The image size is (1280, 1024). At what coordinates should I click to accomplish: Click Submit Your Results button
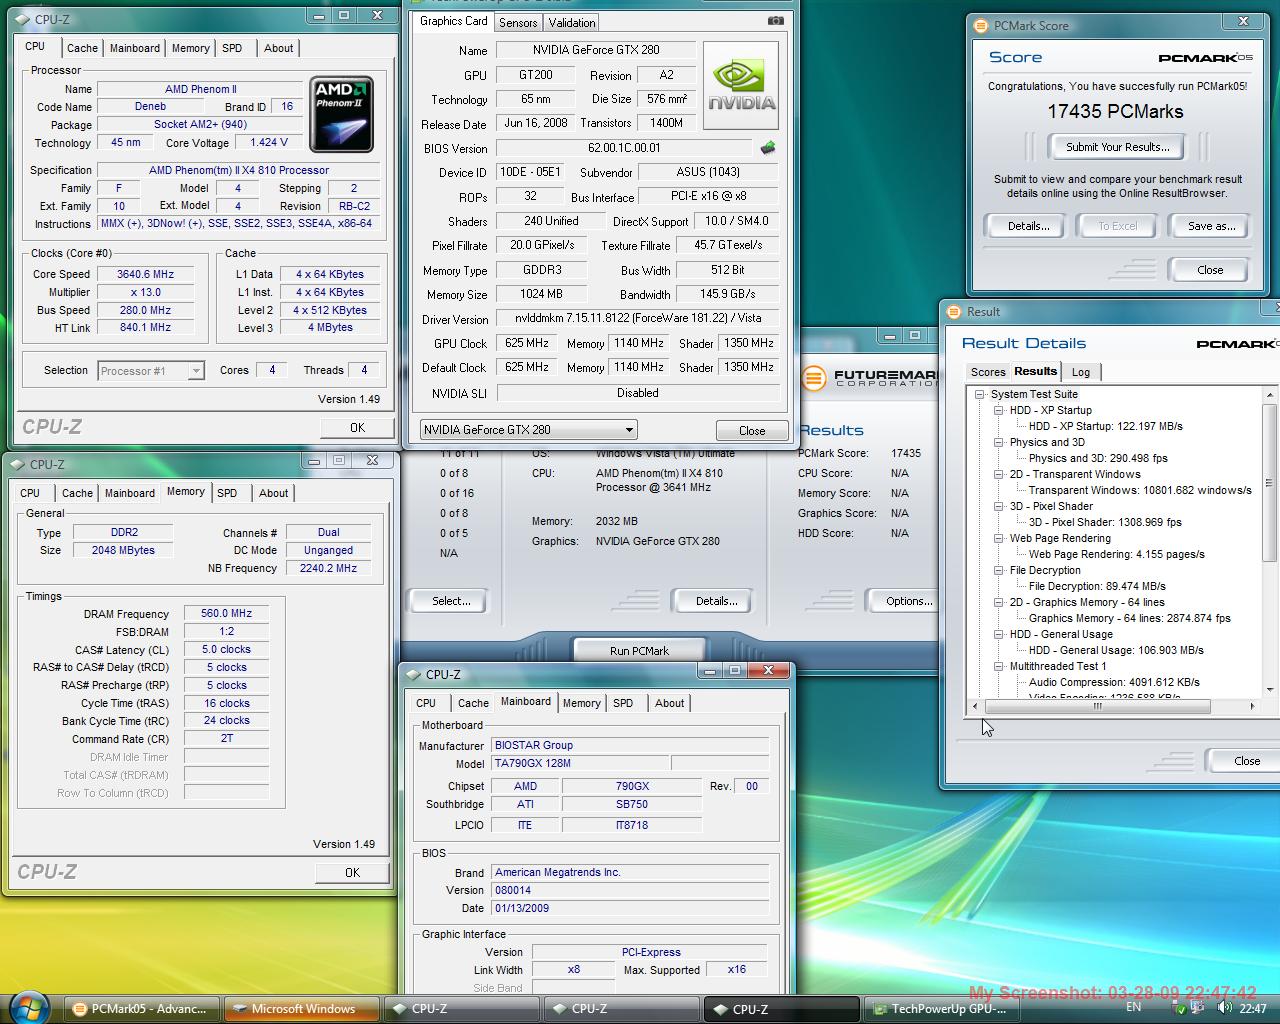click(x=1117, y=147)
